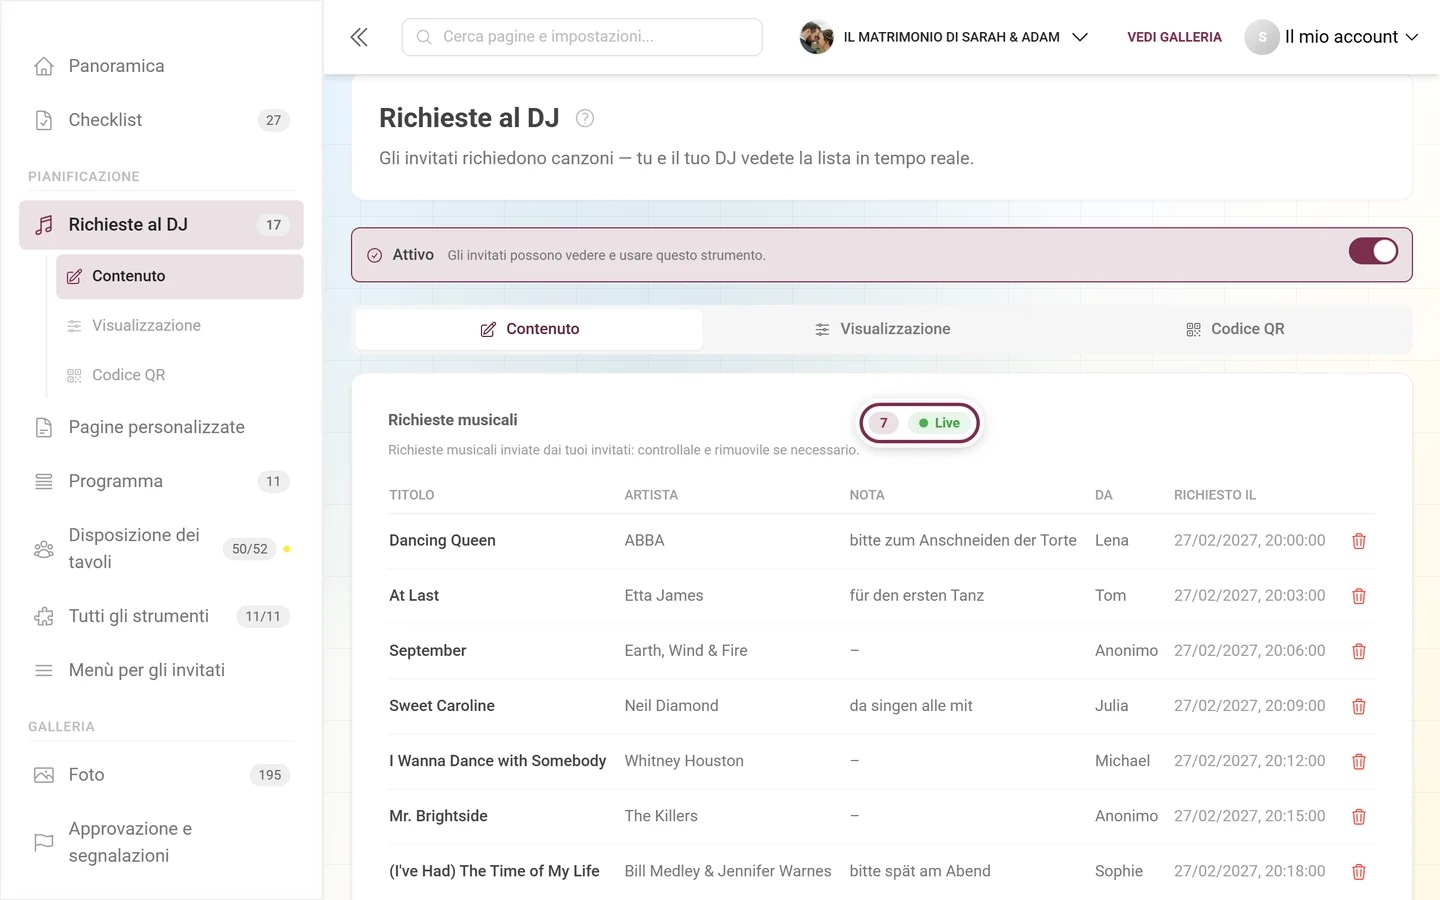The width and height of the screenshot is (1440, 900).
Task: Switch to the Codice QR tab
Action: 1235,329
